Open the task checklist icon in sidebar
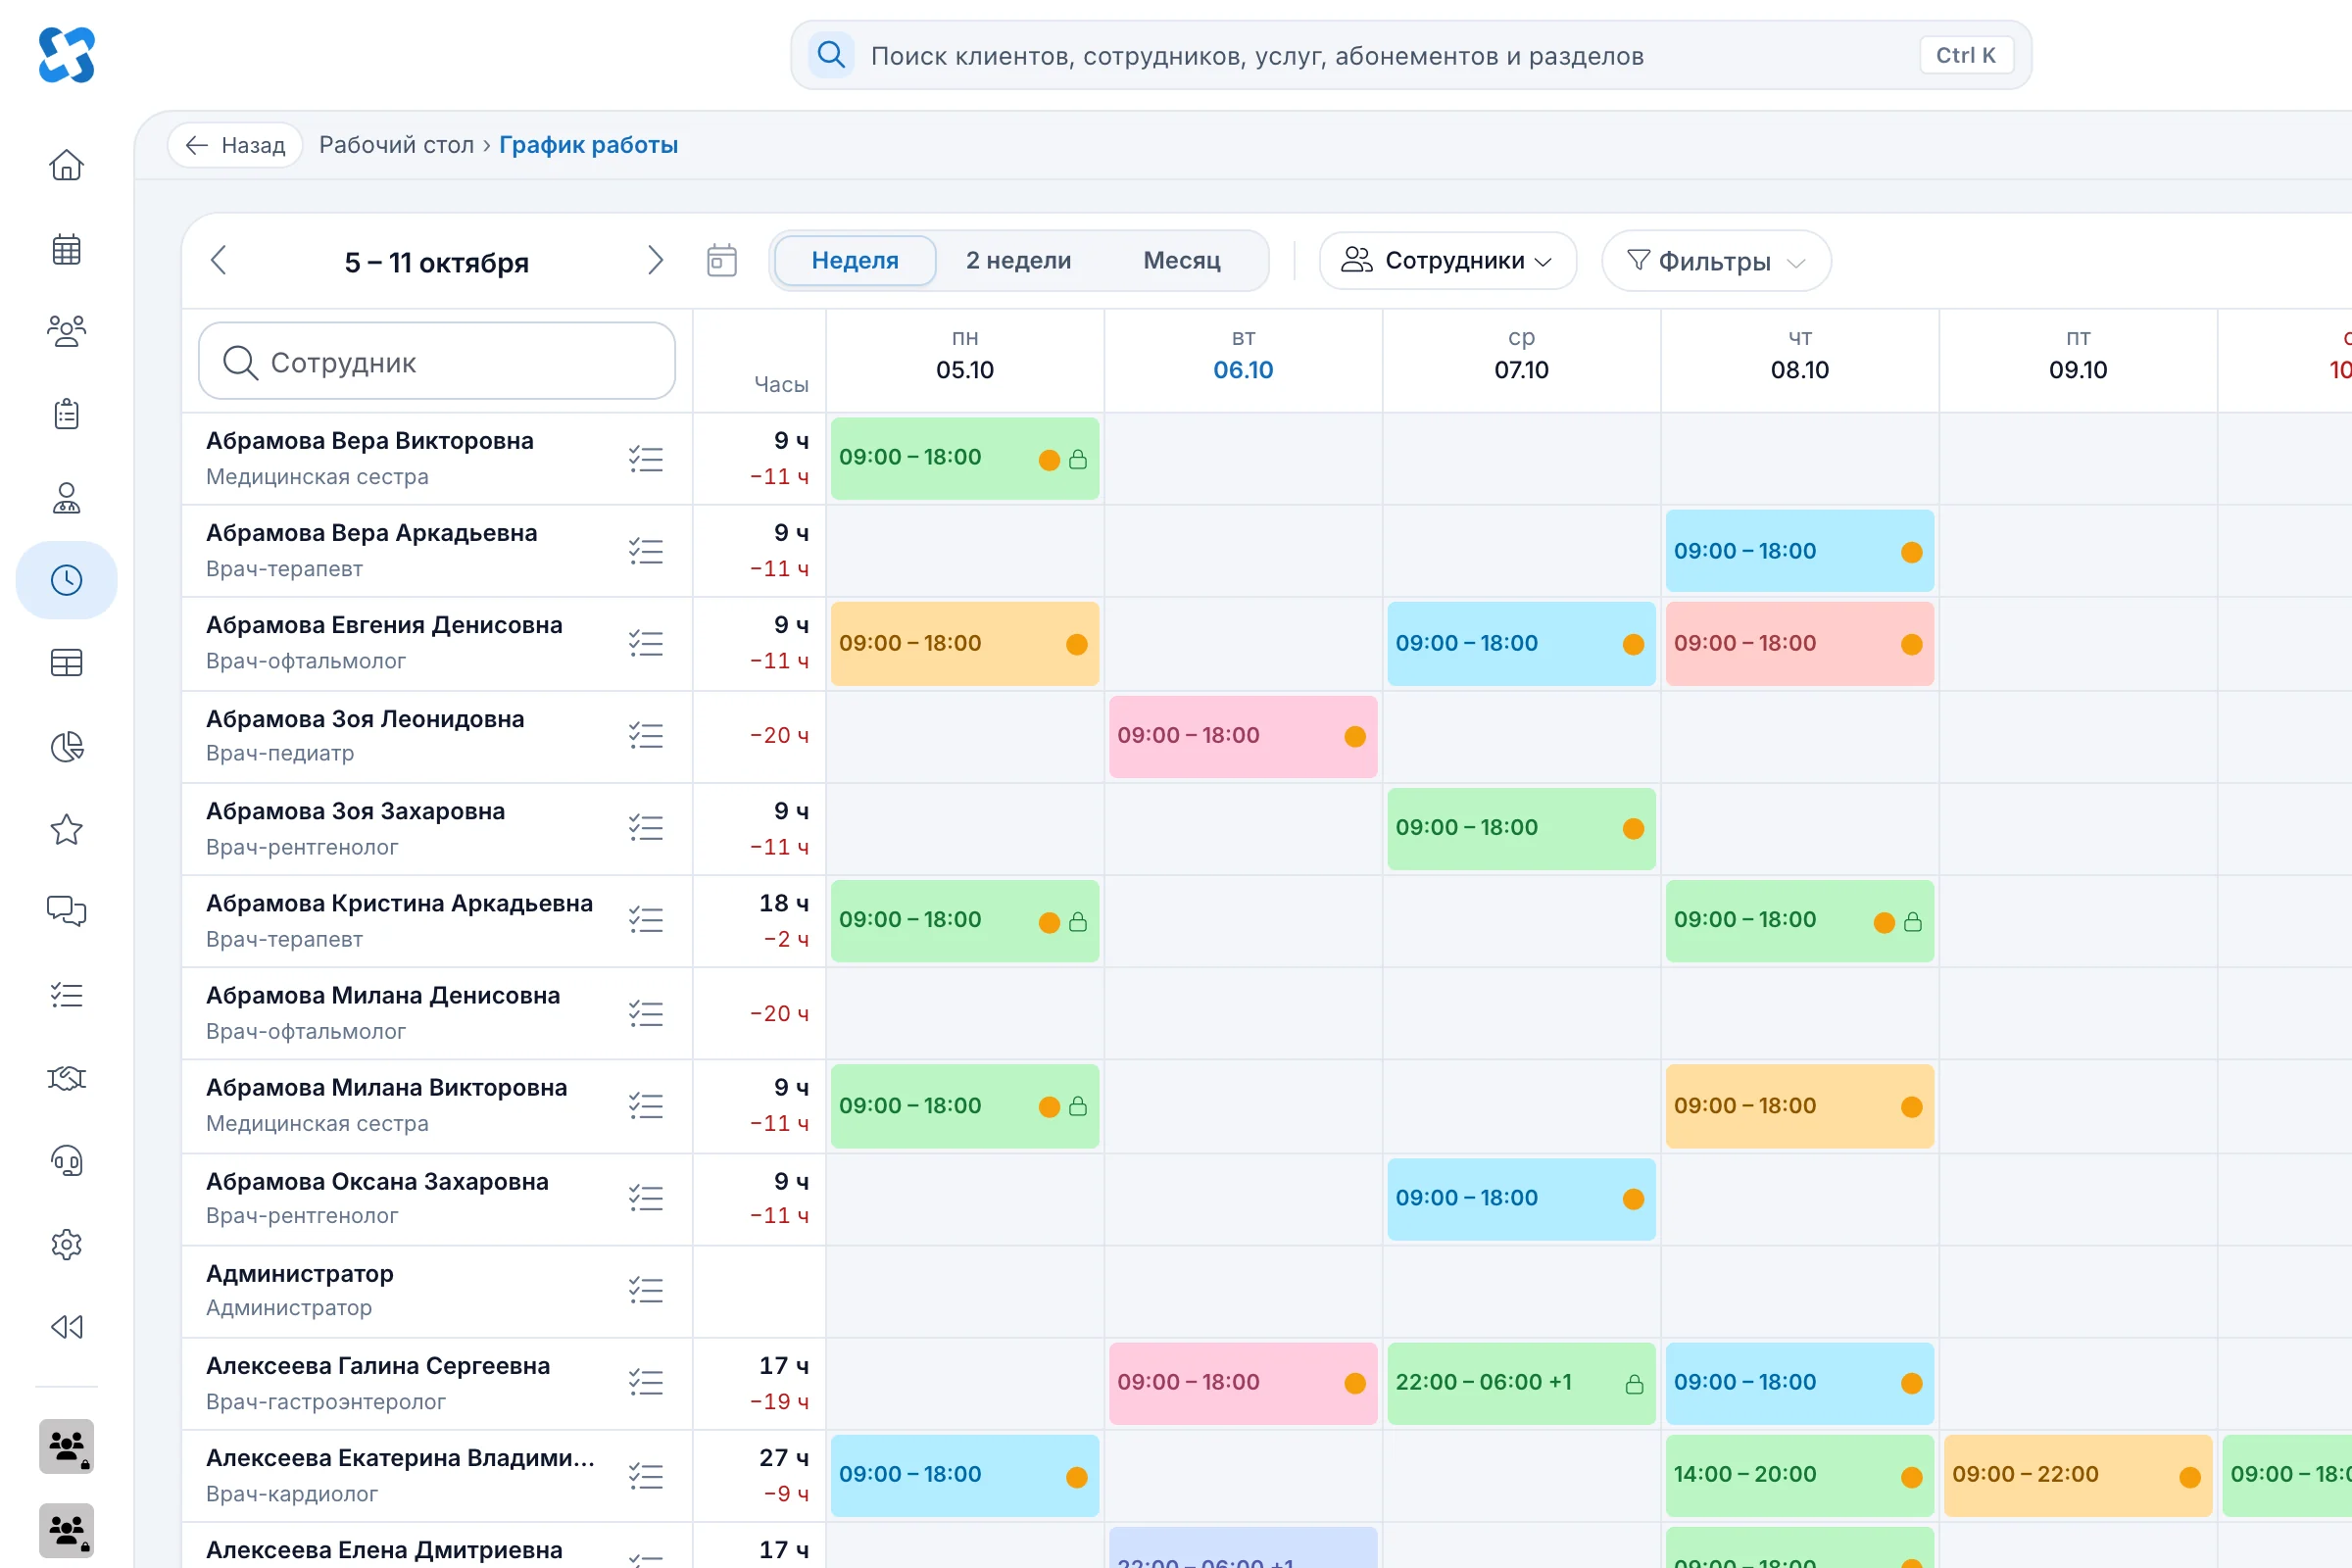Screen dimensions: 2352x1568 tap(66, 995)
